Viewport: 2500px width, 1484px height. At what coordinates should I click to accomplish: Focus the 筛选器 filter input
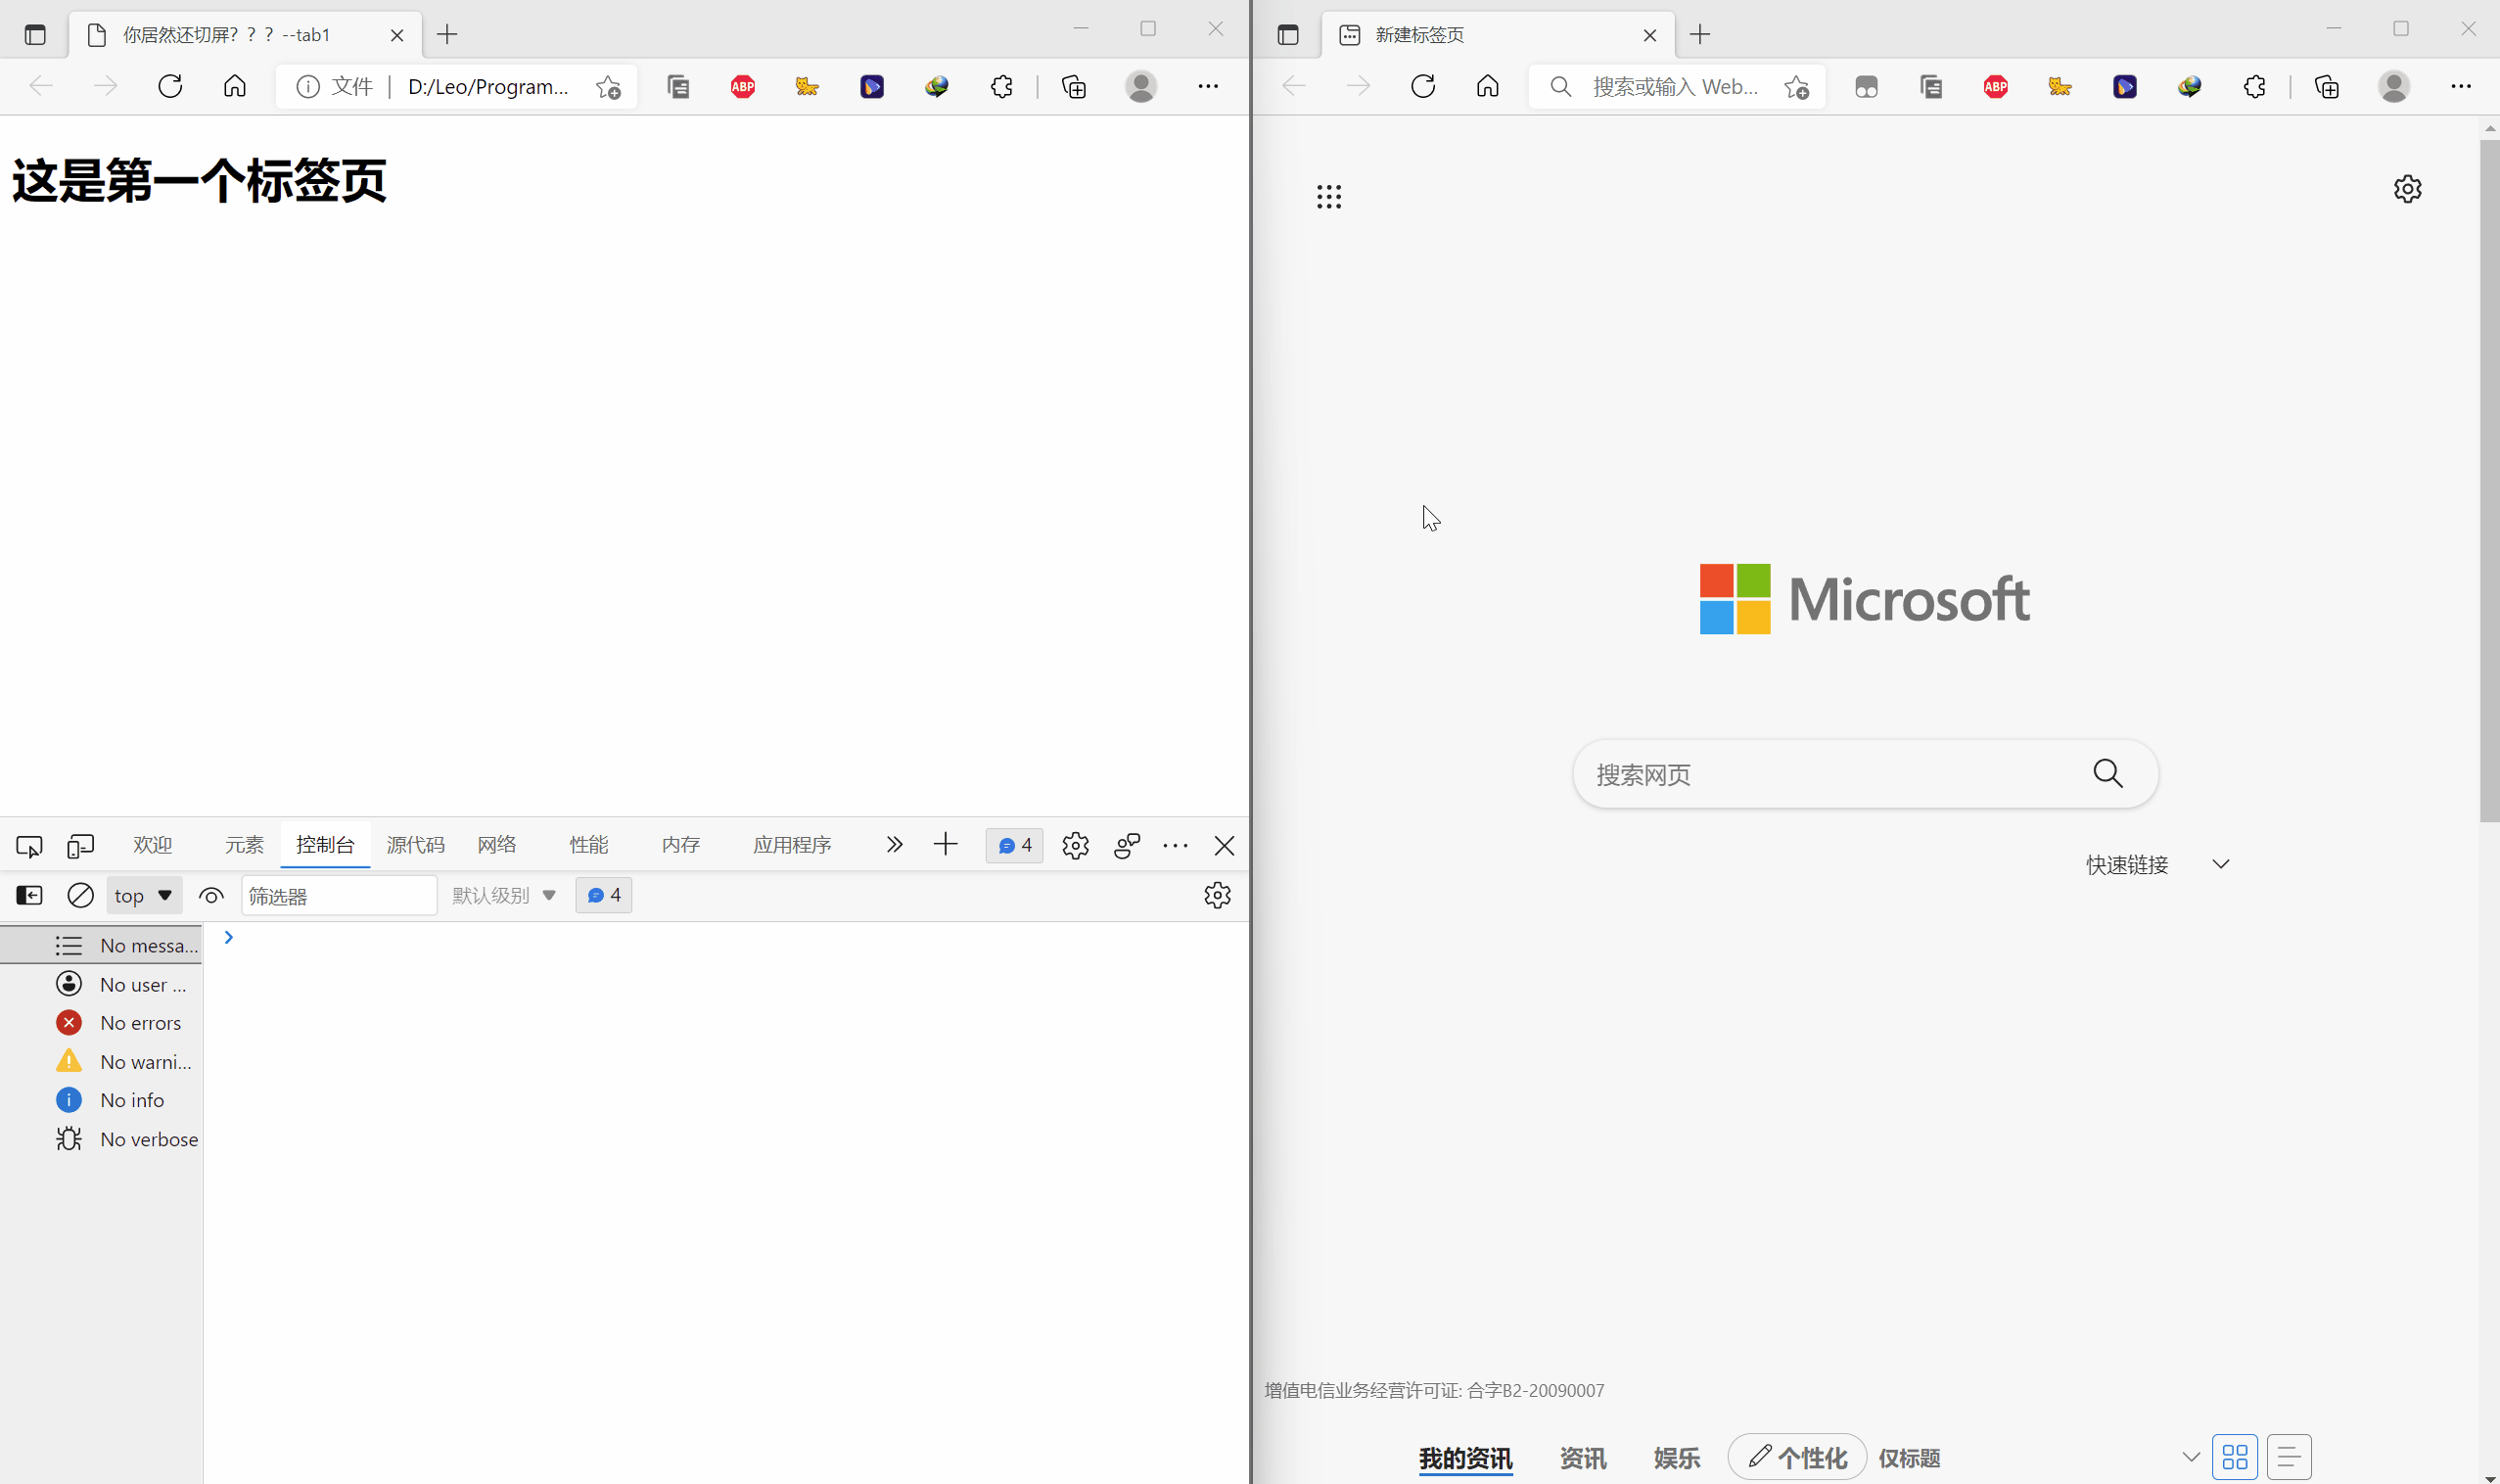pos(339,895)
